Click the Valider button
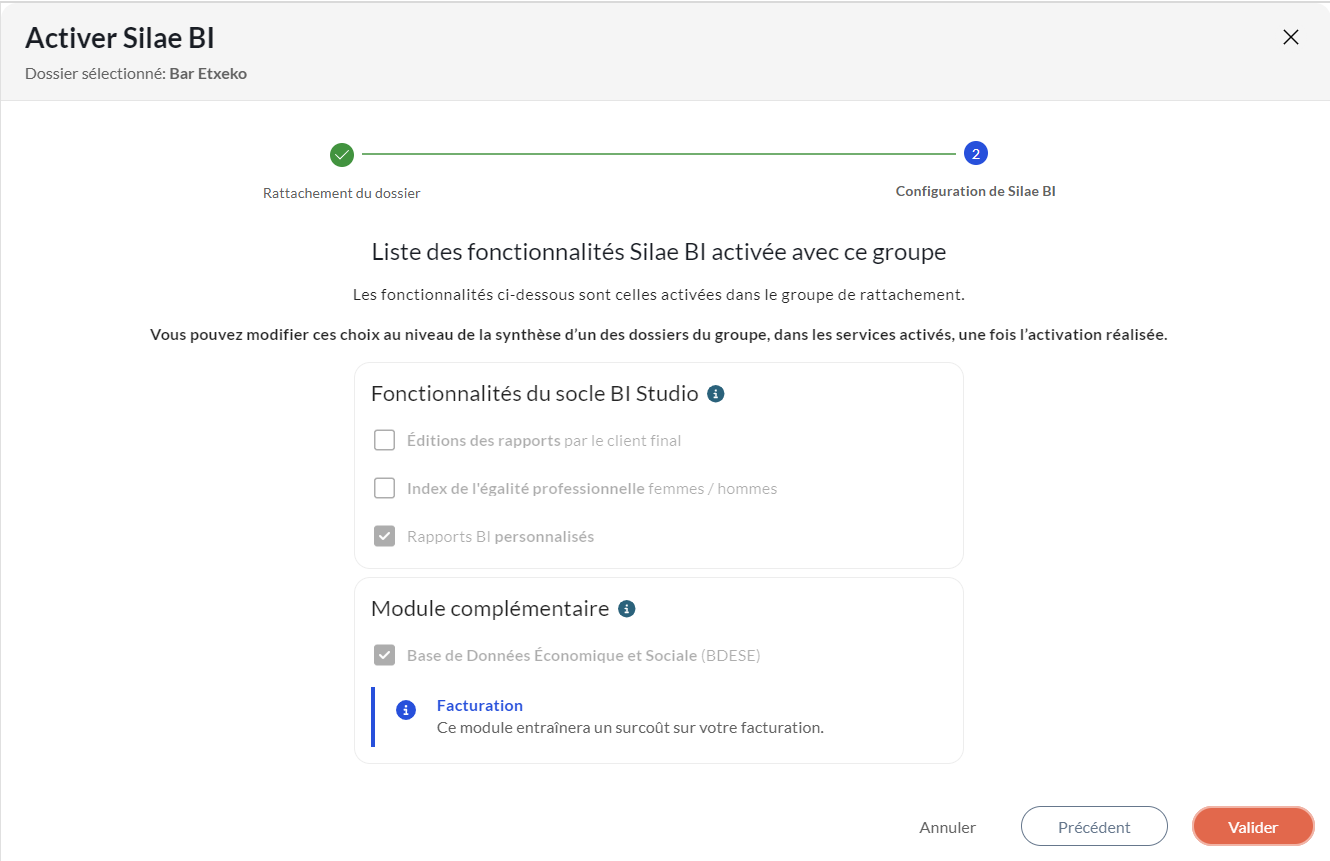 pos(1253,827)
